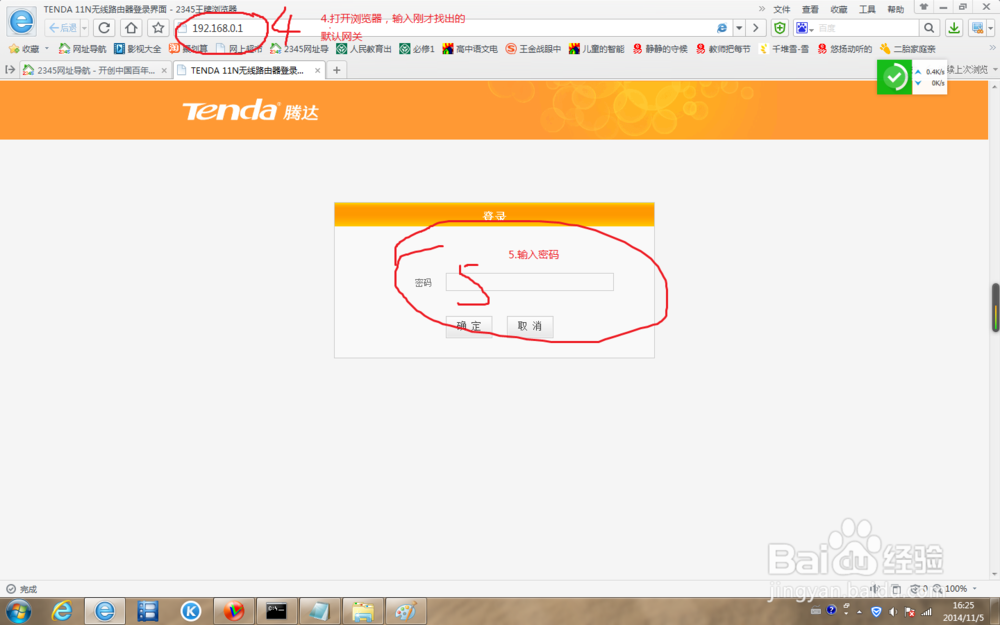The height and width of the screenshot is (625, 1000).
Task: Click the tab list toggle icon left of tabs
Action: tap(10, 70)
